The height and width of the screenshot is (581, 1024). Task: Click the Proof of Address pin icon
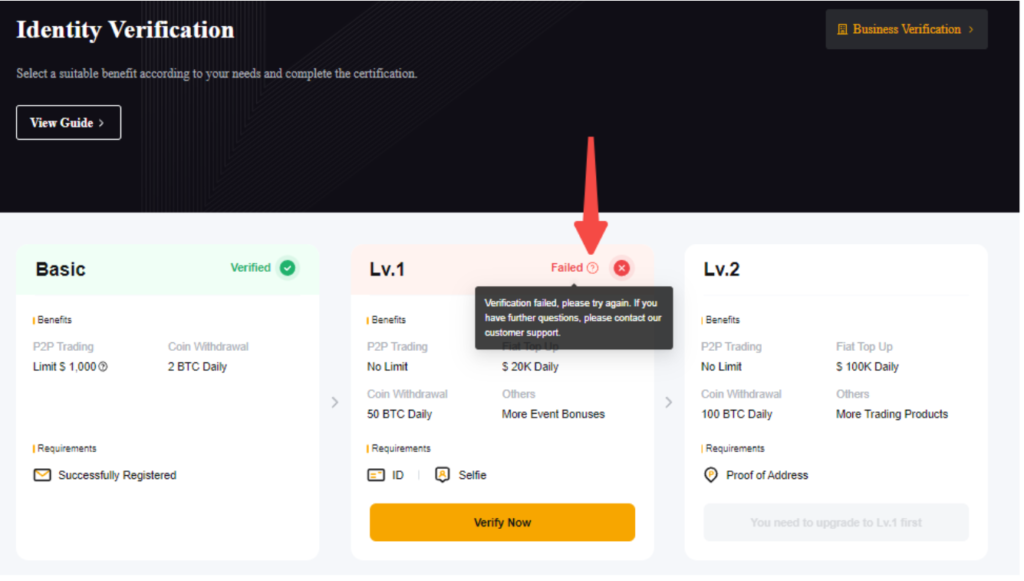pos(711,475)
